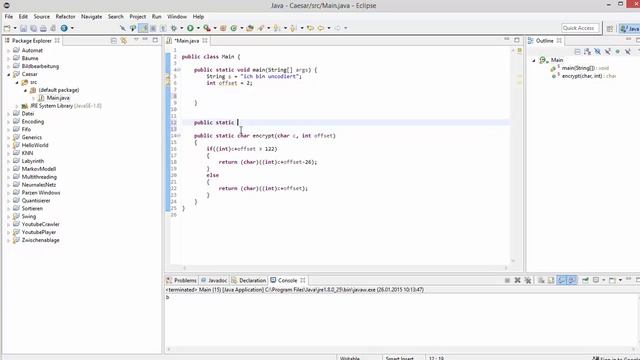The height and width of the screenshot is (360, 640).
Task: Expand the JRE System Library node
Action: 17,106
